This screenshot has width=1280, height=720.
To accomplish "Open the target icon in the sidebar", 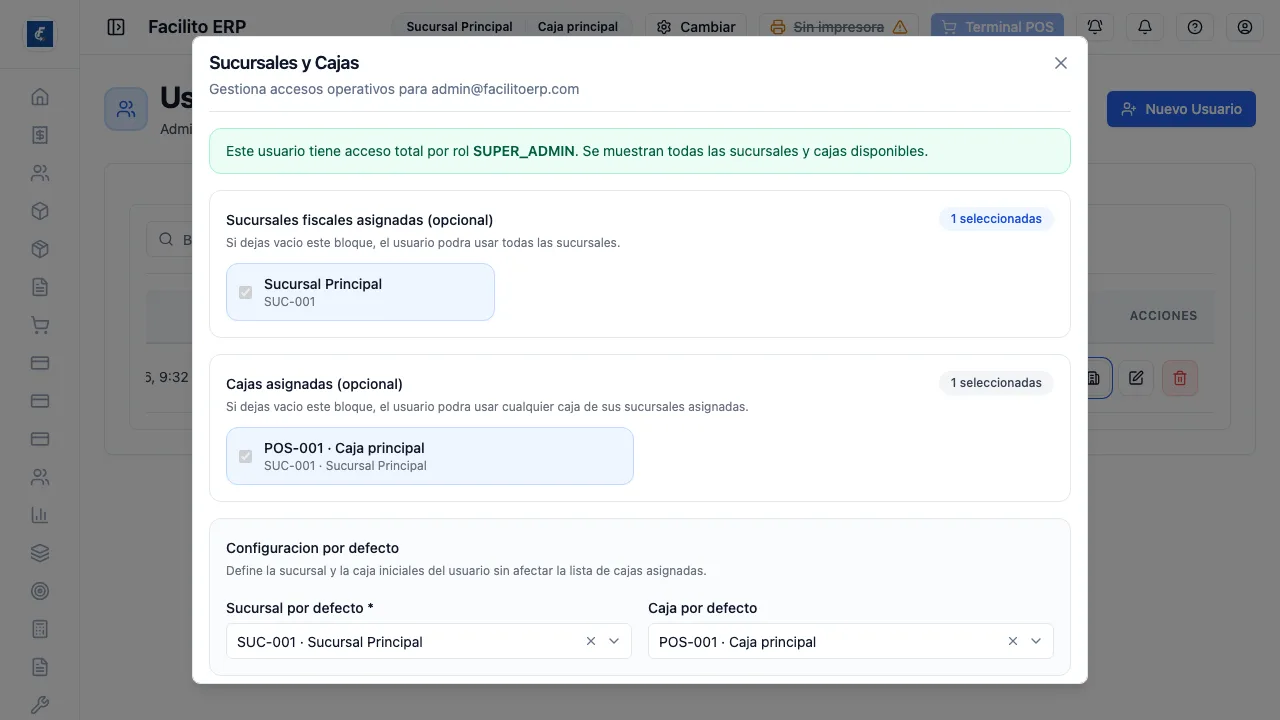I will (40, 591).
